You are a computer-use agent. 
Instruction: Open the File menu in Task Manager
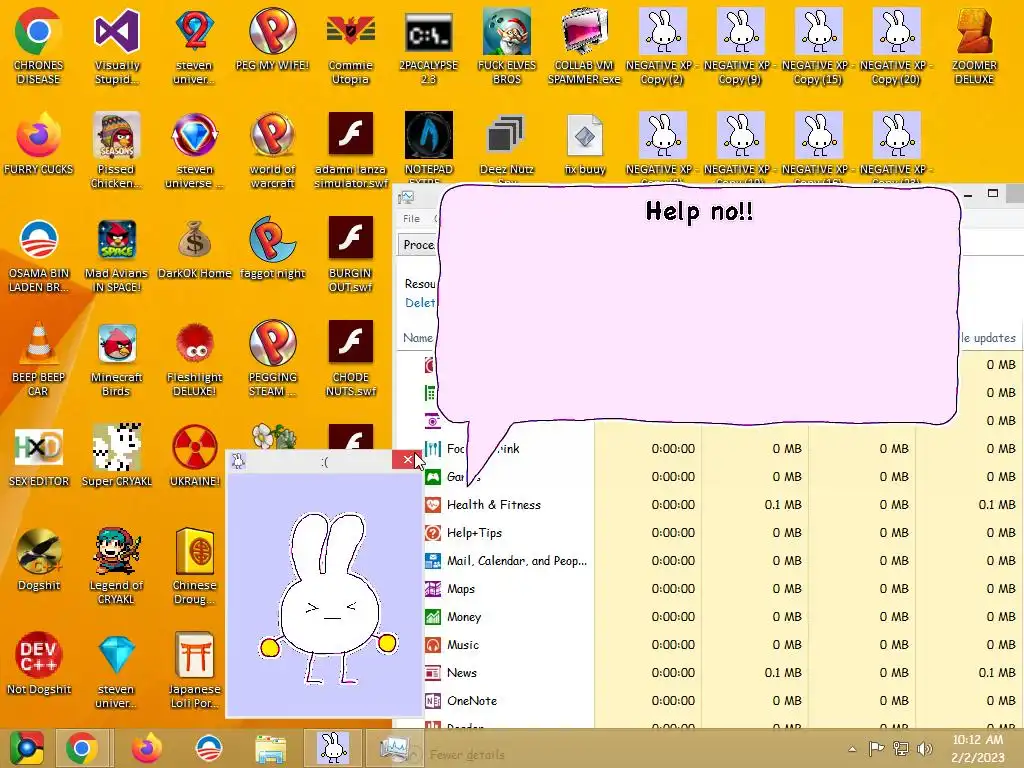click(411, 219)
